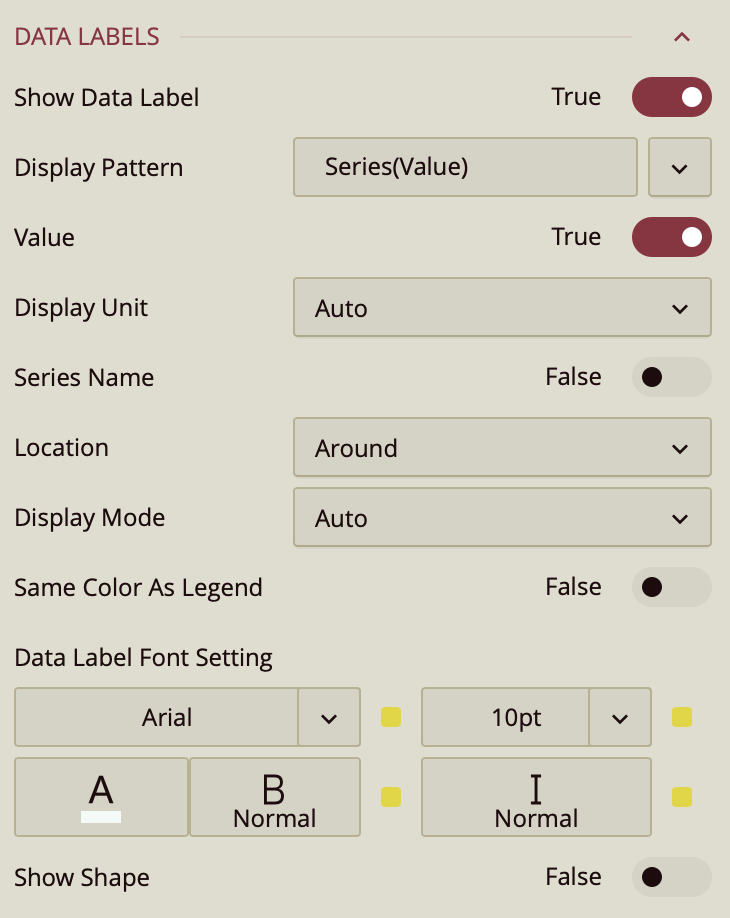Screen dimensions: 730x918
Task: Enable Same Color As Legend toggle
Action: click(671, 587)
